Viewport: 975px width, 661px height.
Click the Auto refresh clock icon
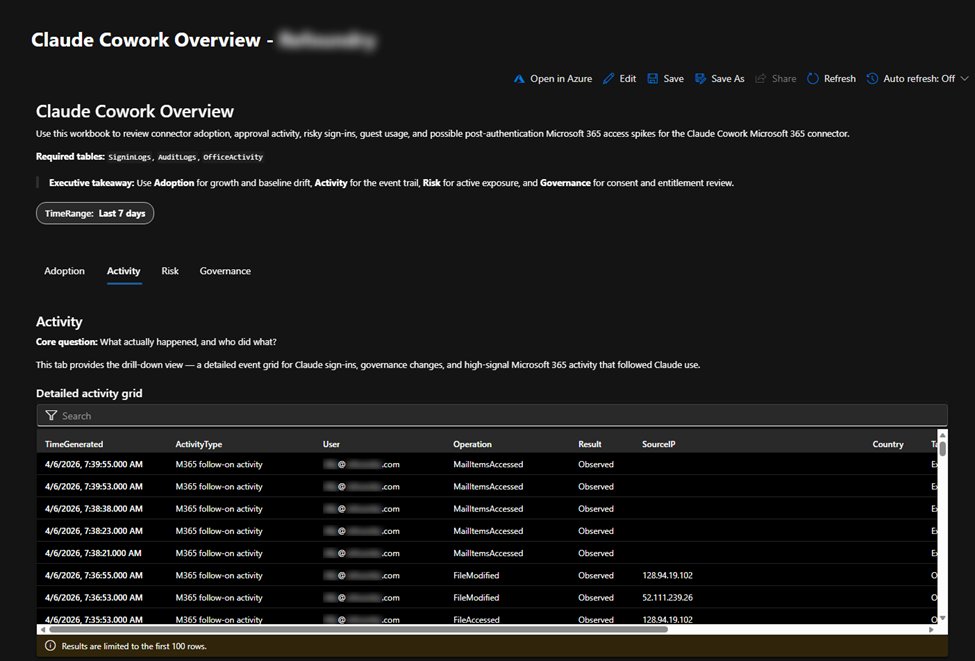pos(872,79)
